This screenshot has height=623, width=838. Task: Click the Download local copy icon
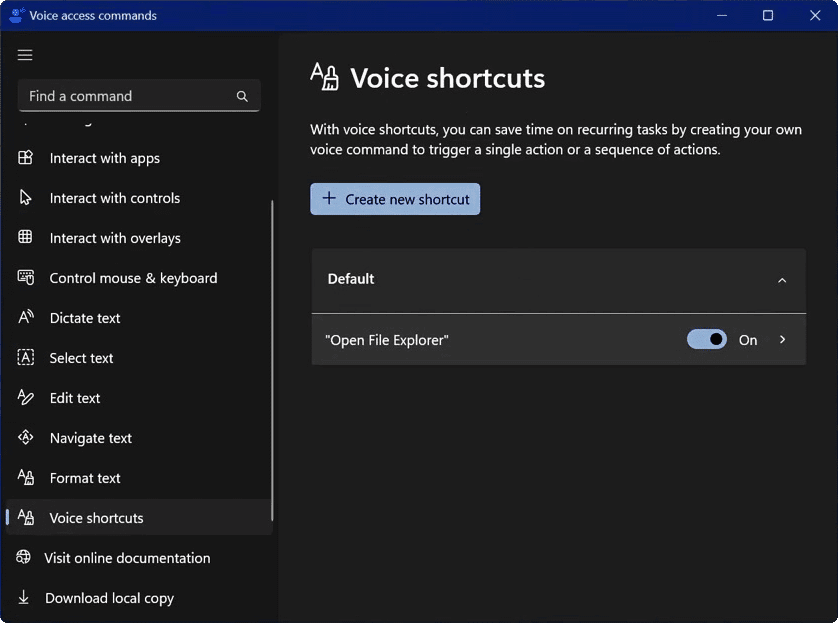click(25, 598)
